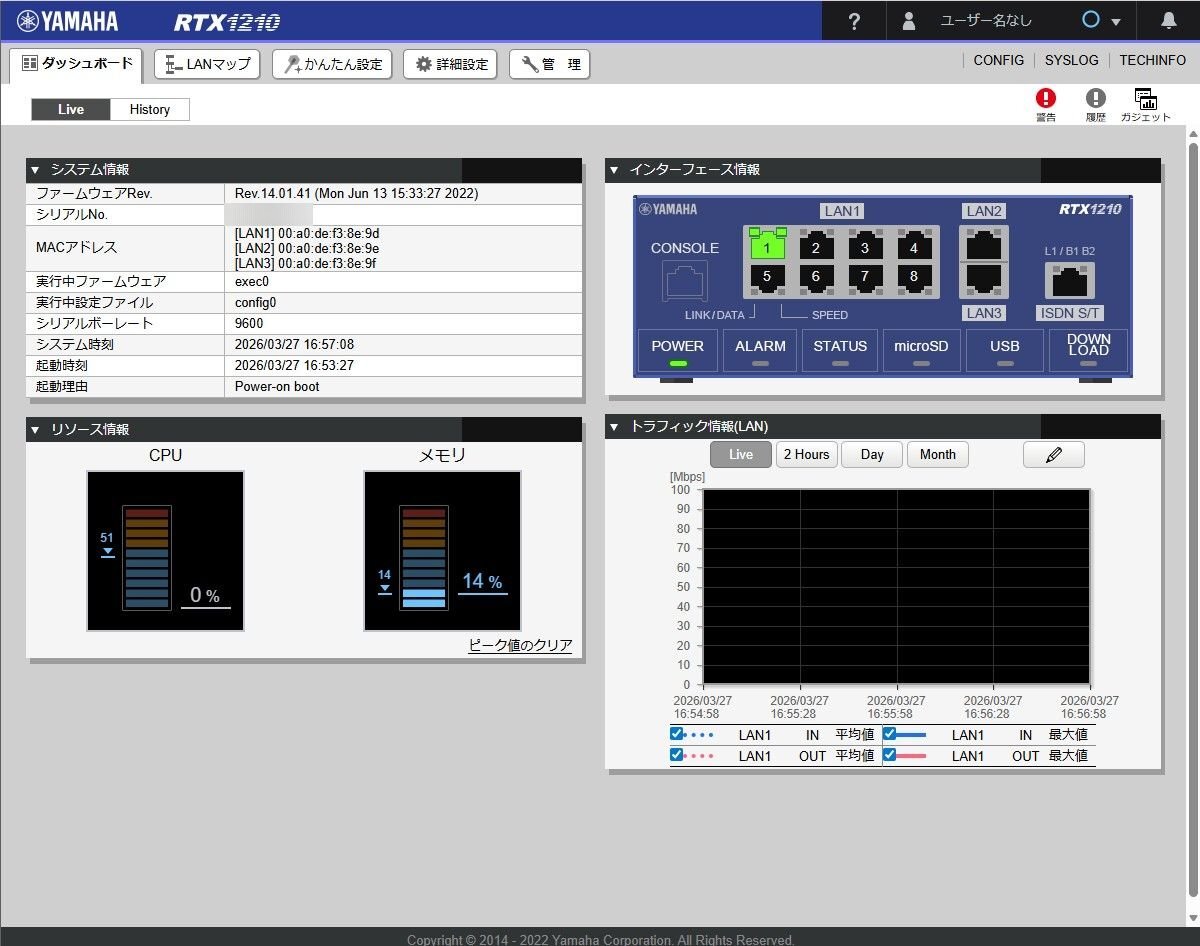This screenshot has height=946, width=1200.
Task: Open the user dropdown arrow in header
Action: (1116, 22)
